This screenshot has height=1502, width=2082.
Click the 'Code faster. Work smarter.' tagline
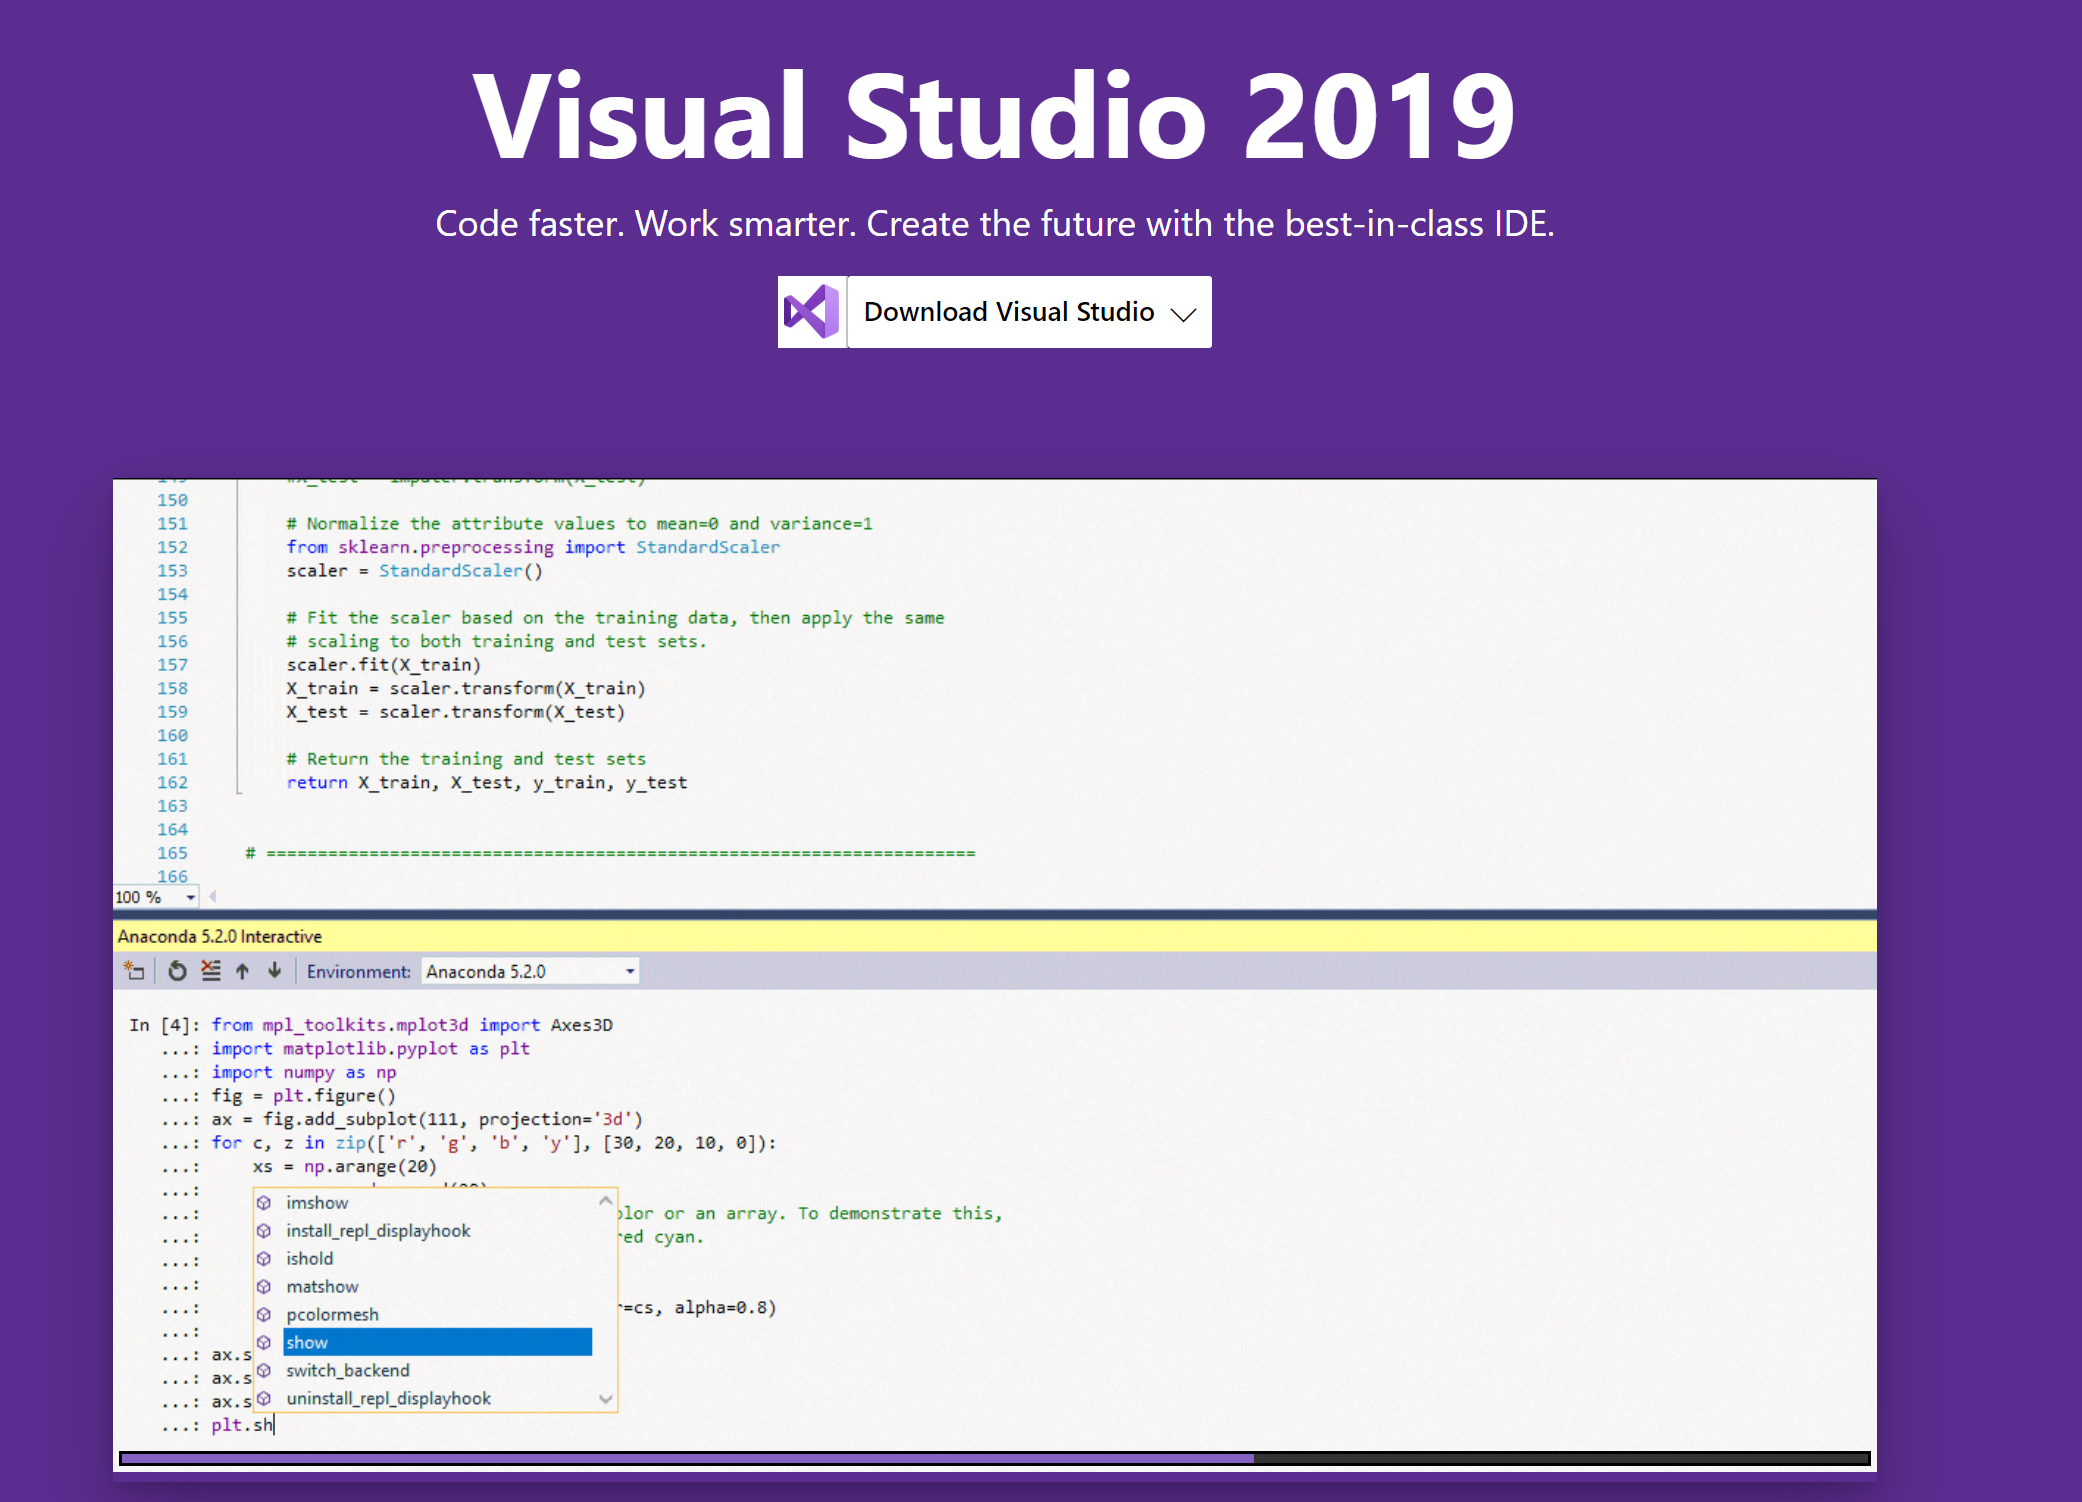tap(995, 224)
